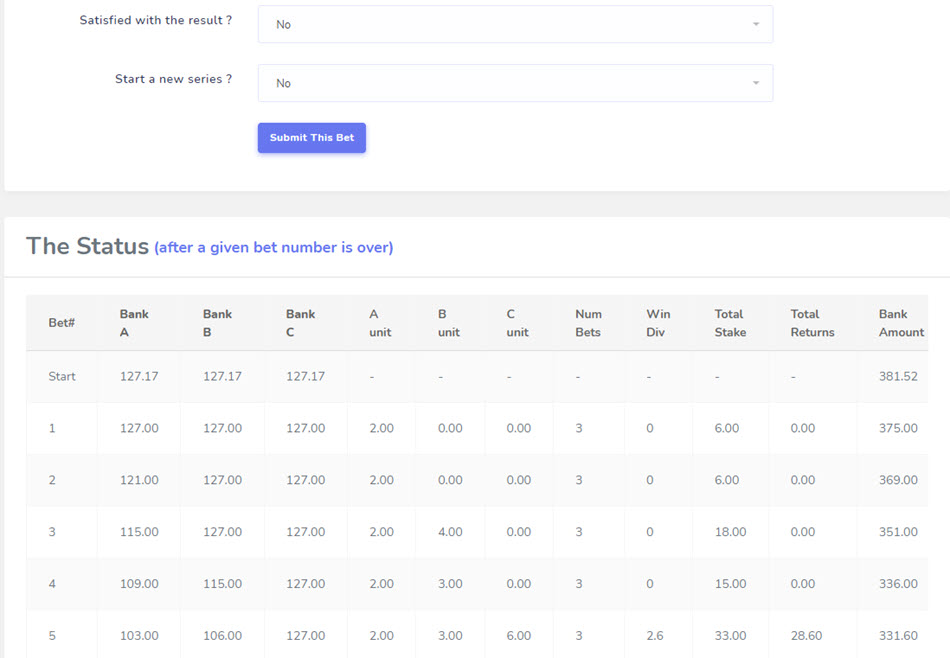950x658 pixels.
Task: Click the 18.00 total stake in bet 3
Action: click(x=730, y=532)
